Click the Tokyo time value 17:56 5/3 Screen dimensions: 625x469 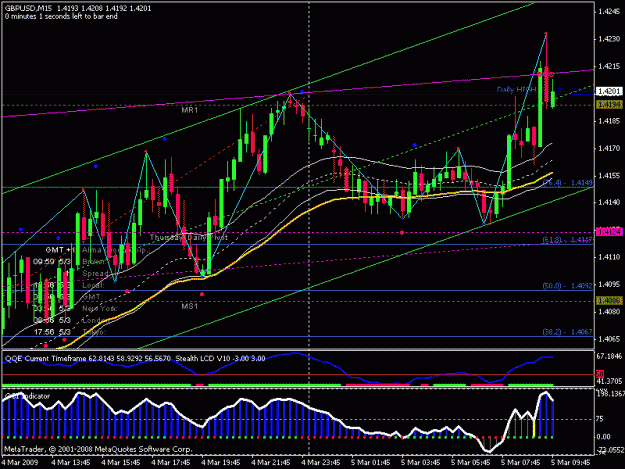tap(52, 332)
